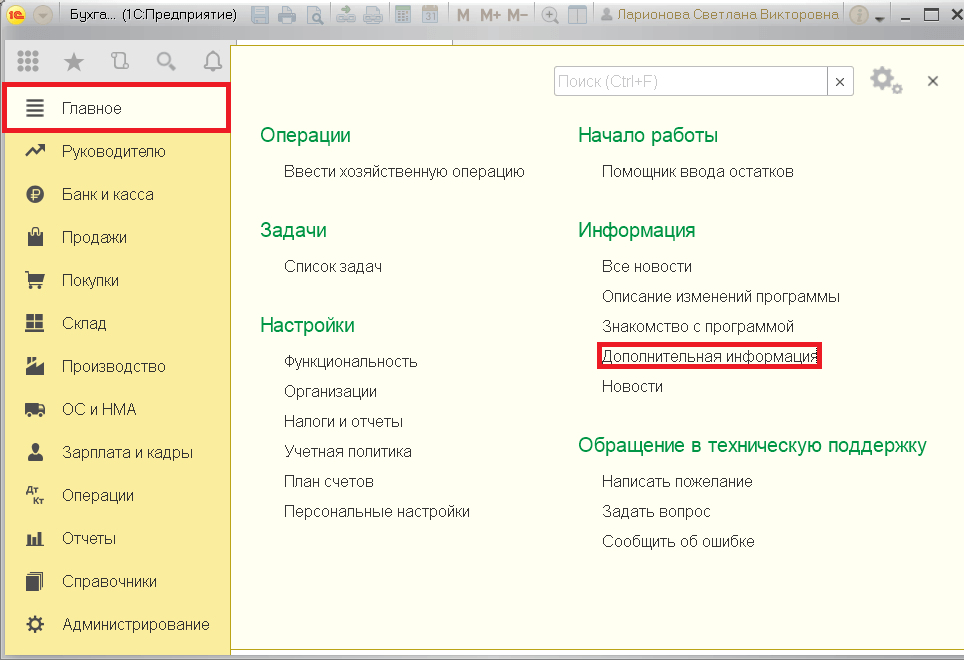Close the menu panel with X
The image size is (964, 660).
point(933,81)
